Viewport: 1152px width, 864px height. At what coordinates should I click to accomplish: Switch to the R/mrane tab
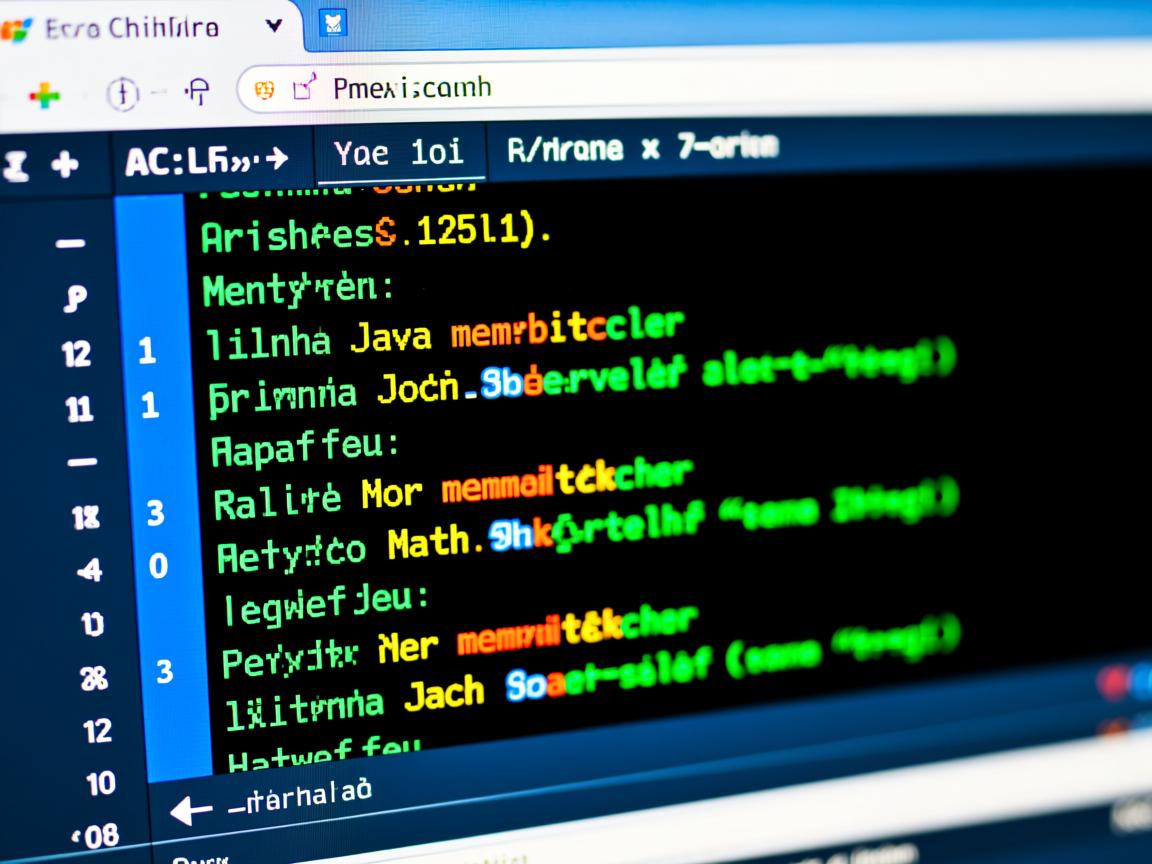click(565, 150)
